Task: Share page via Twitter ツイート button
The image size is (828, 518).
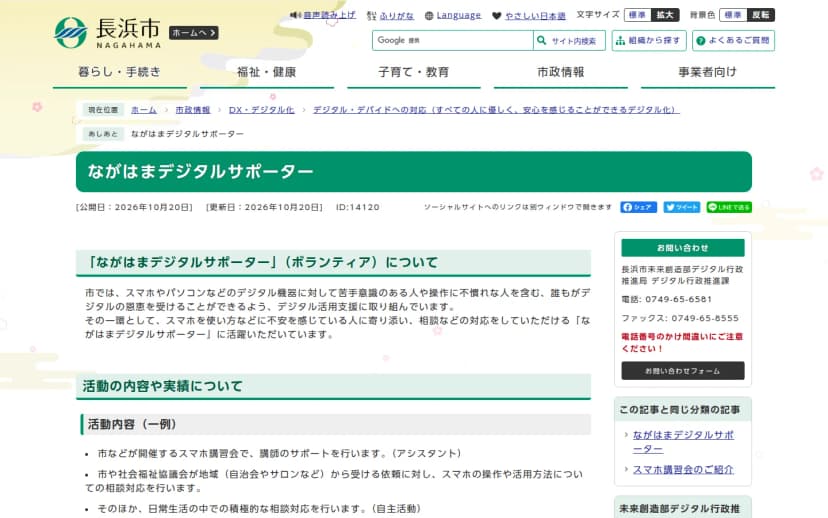Action: 682,208
